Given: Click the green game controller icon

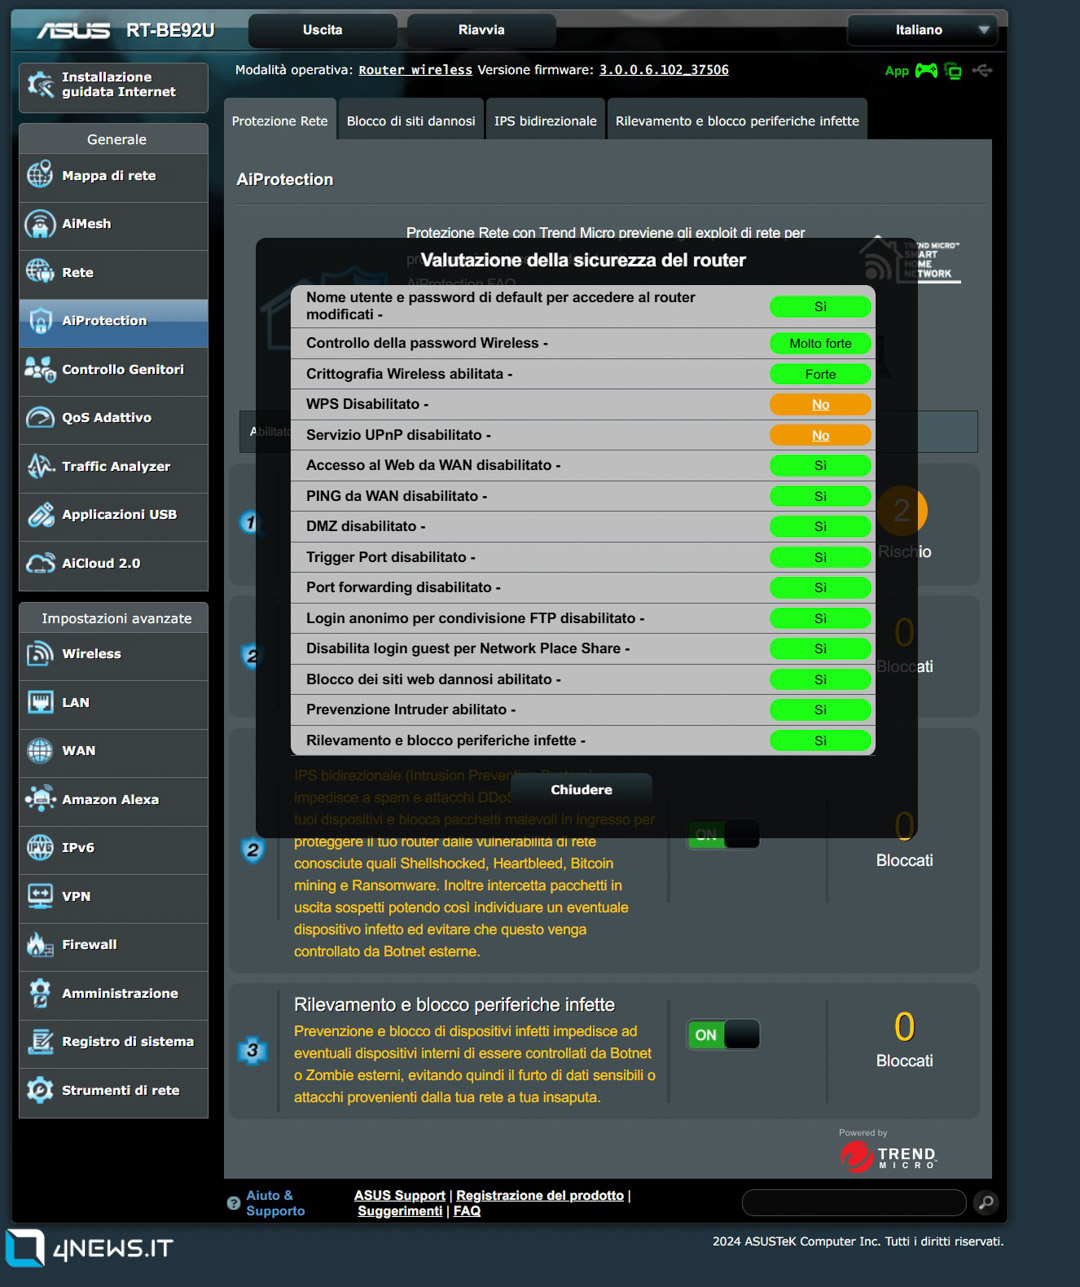Looking at the screenshot, I should pos(927,71).
